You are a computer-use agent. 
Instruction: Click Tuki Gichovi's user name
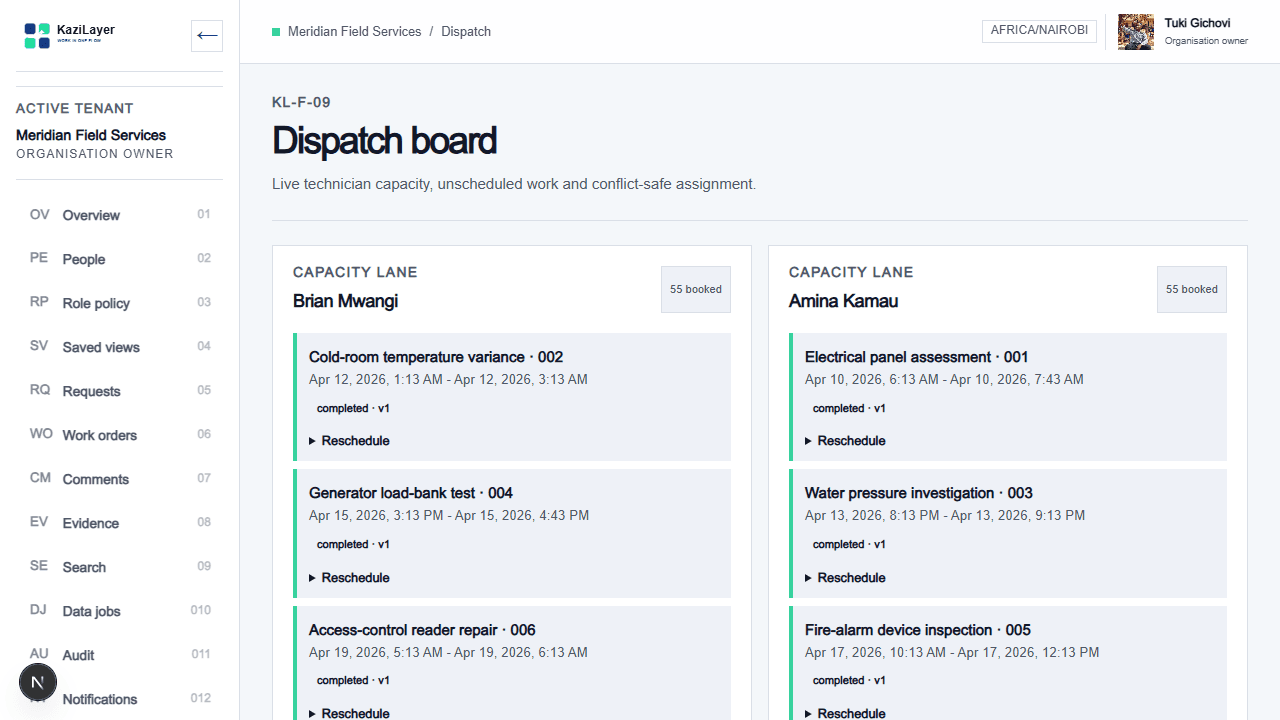point(1197,23)
